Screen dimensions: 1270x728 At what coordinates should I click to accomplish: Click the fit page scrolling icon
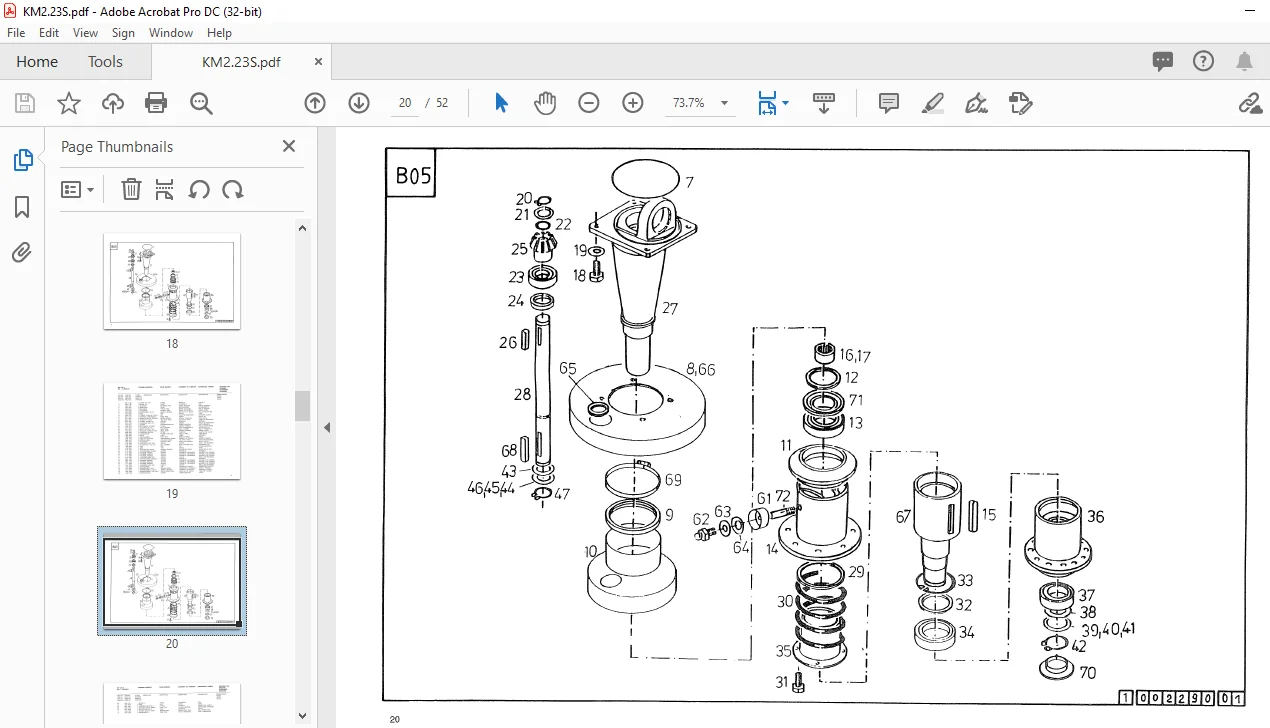point(767,103)
